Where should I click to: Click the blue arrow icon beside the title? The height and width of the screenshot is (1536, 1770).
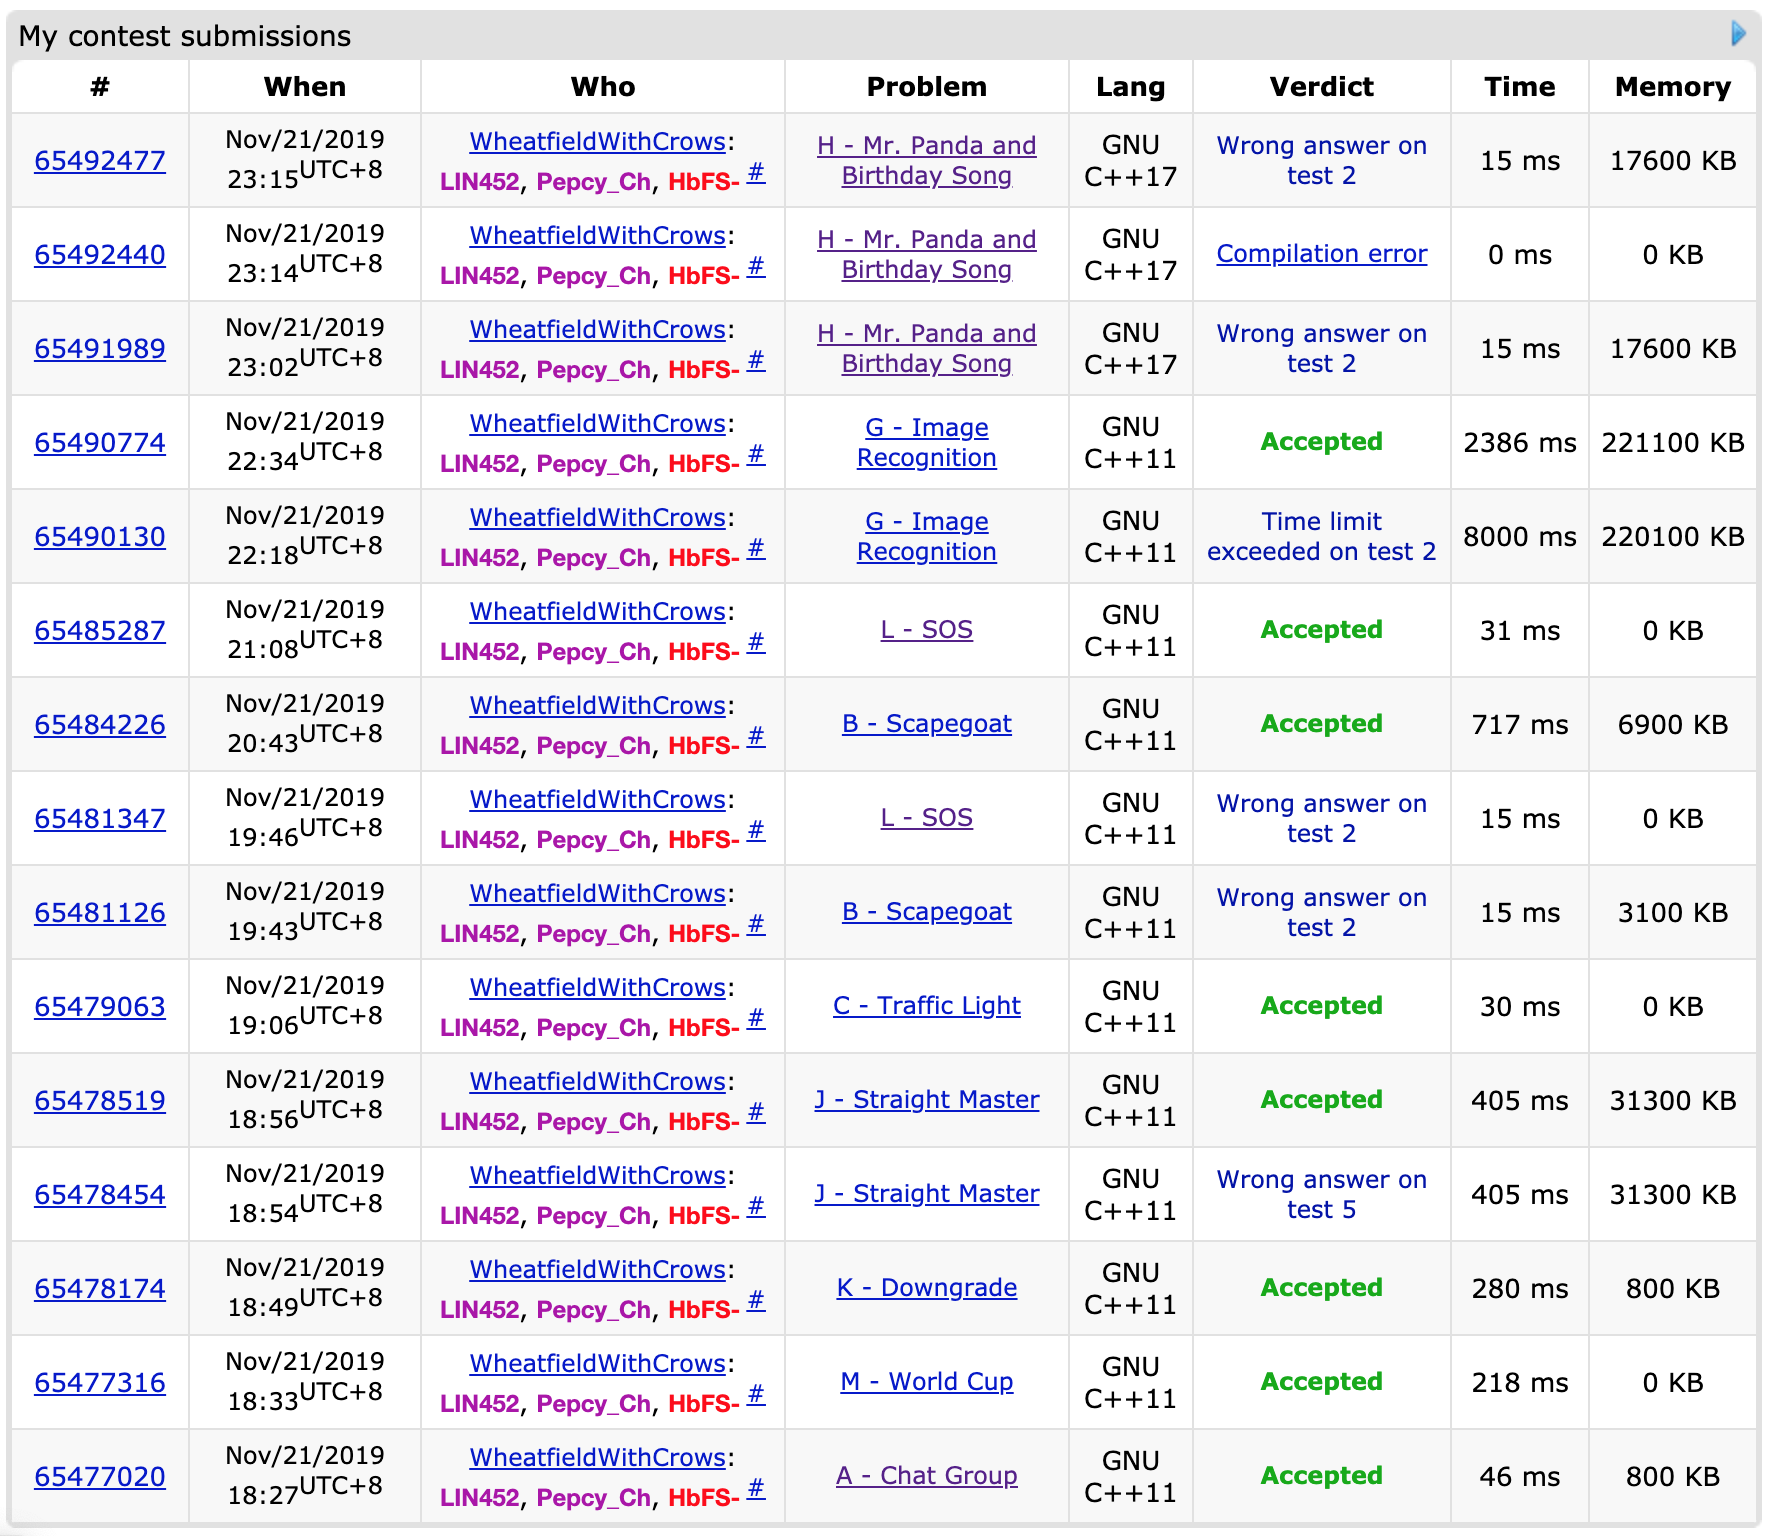(1738, 34)
